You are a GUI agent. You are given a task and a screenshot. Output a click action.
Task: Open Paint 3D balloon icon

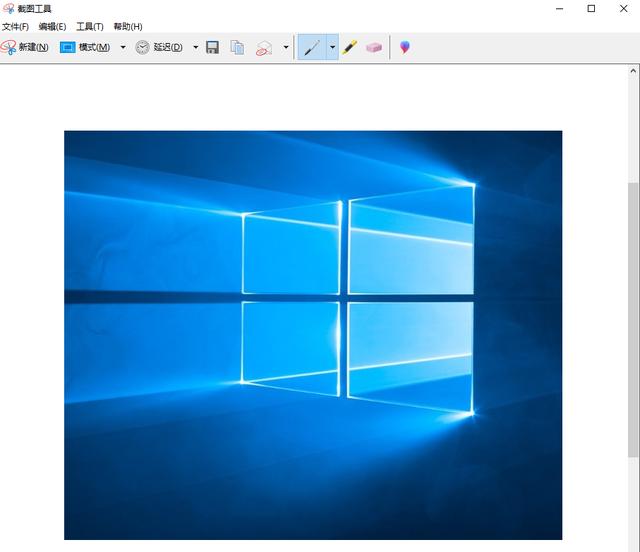[404, 47]
